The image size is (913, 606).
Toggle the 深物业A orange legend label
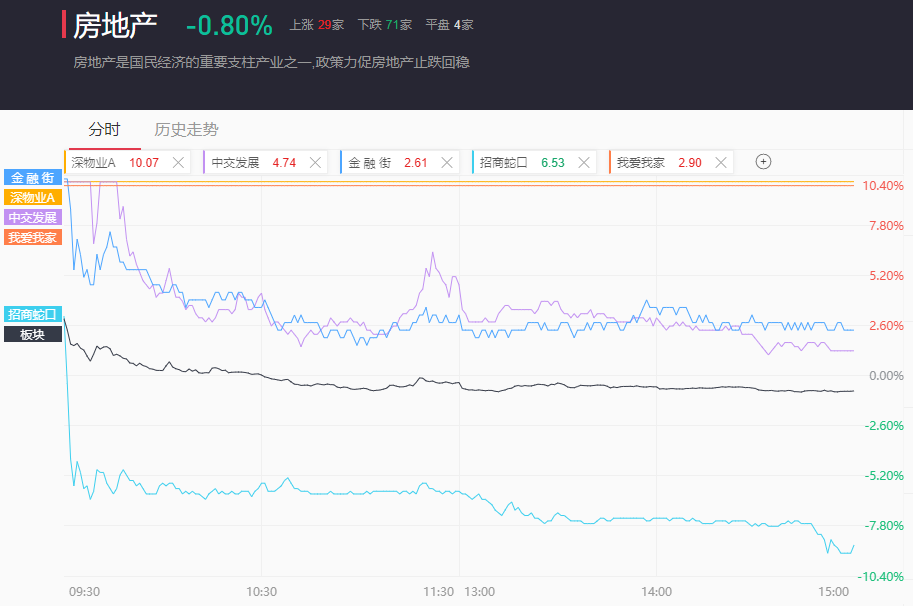[33, 197]
